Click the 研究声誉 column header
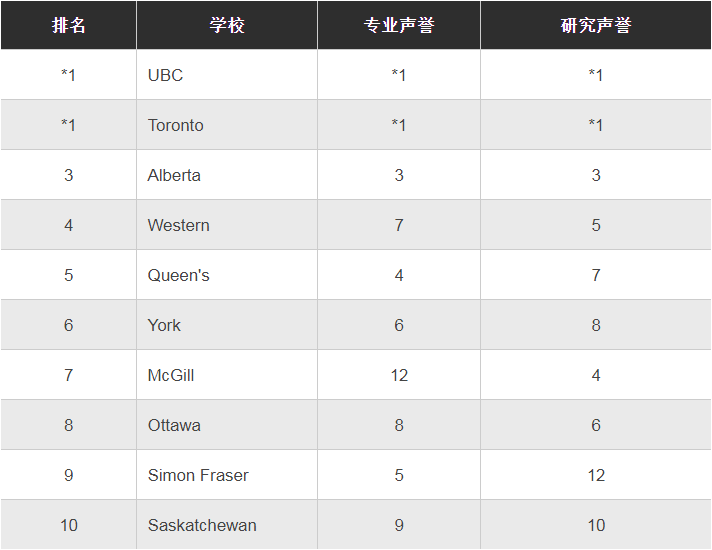The width and height of the screenshot is (712, 550). point(595,25)
